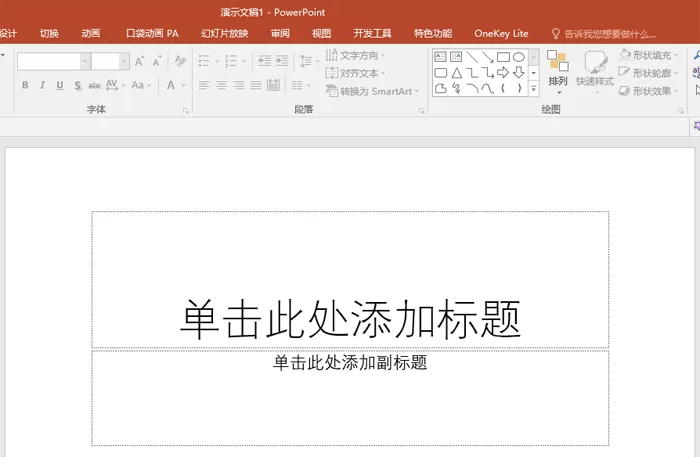Image resolution: width=700 pixels, height=457 pixels.
Task: Click the 排列 arrange button
Action: 558,72
